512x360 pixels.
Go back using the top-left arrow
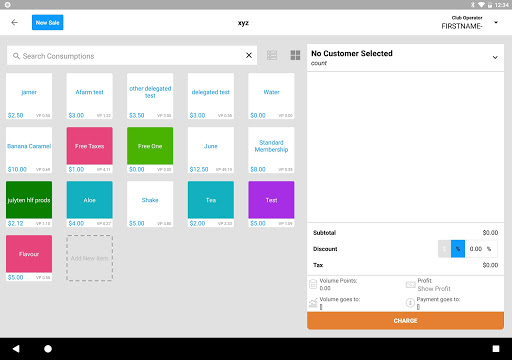click(14, 22)
